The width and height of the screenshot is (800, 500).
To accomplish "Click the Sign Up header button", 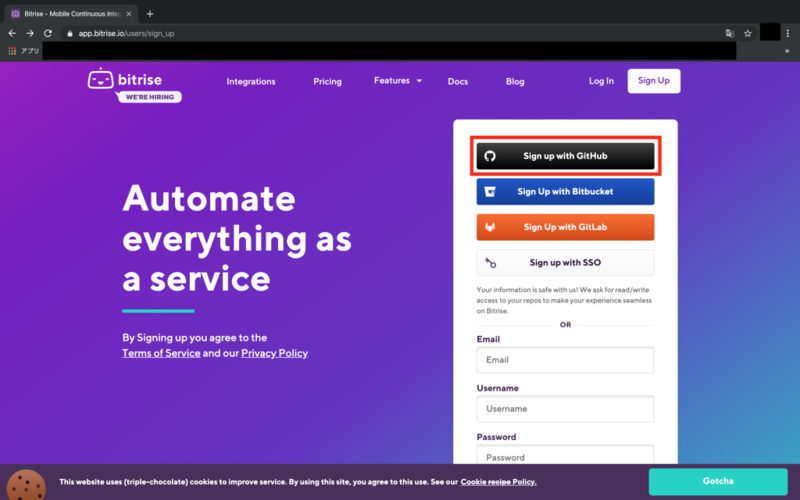I will pos(654,81).
